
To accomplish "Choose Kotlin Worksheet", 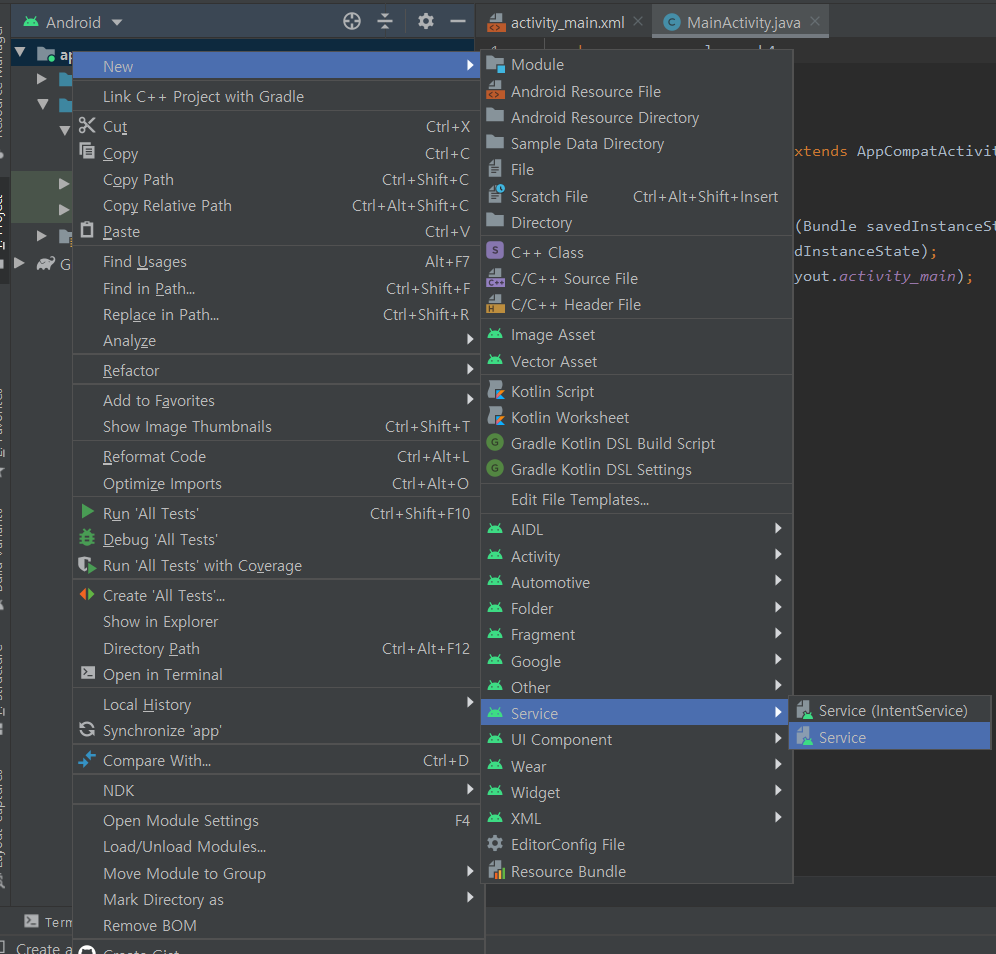I will pos(636,417).
